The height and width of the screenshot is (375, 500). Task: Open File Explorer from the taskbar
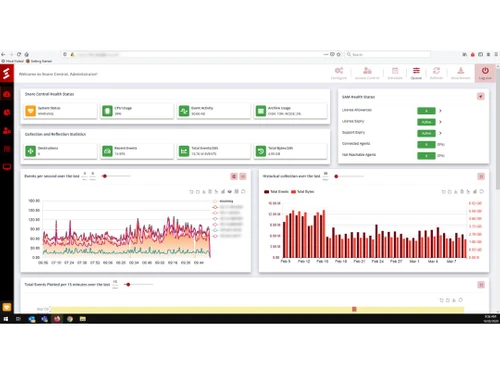click(83, 319)
